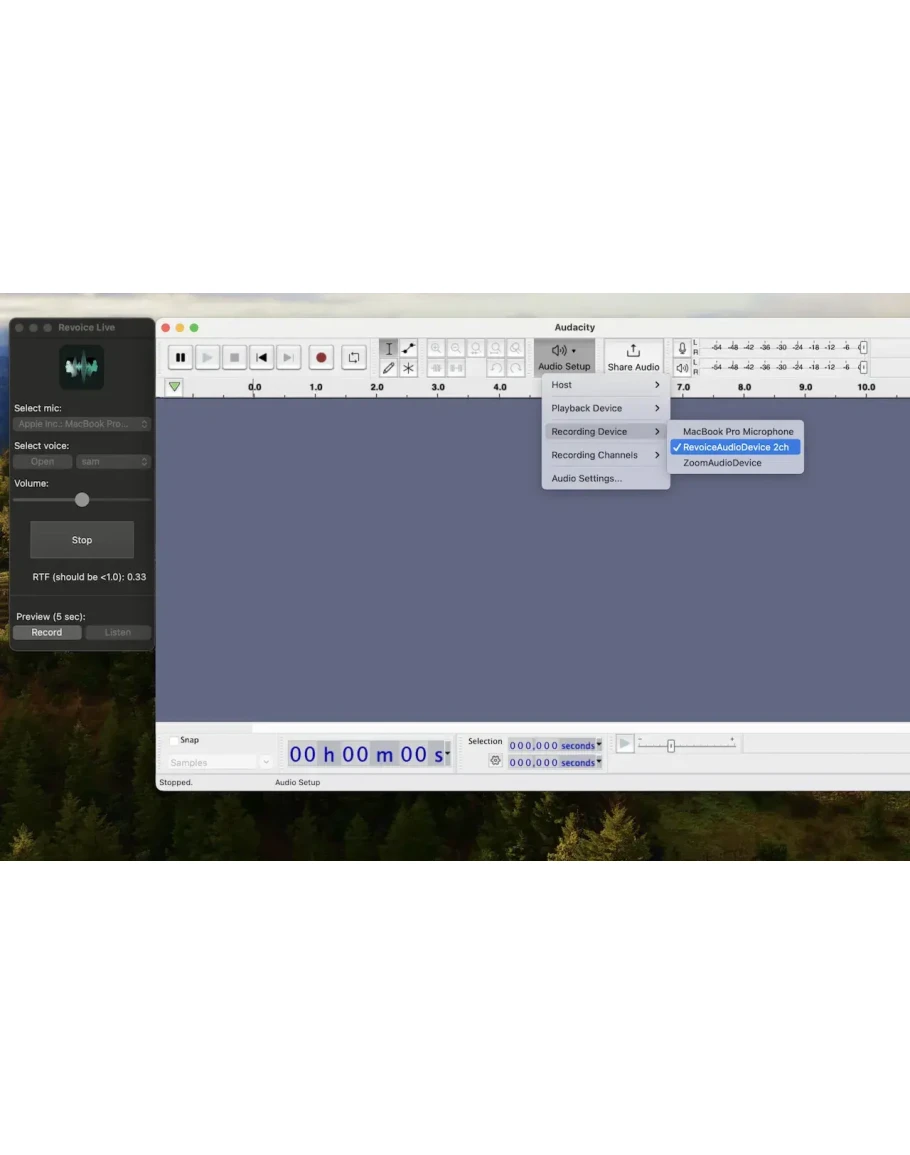Click the timeline ruler at 2.0
The image size is (910, 1155).
[377, 387]
